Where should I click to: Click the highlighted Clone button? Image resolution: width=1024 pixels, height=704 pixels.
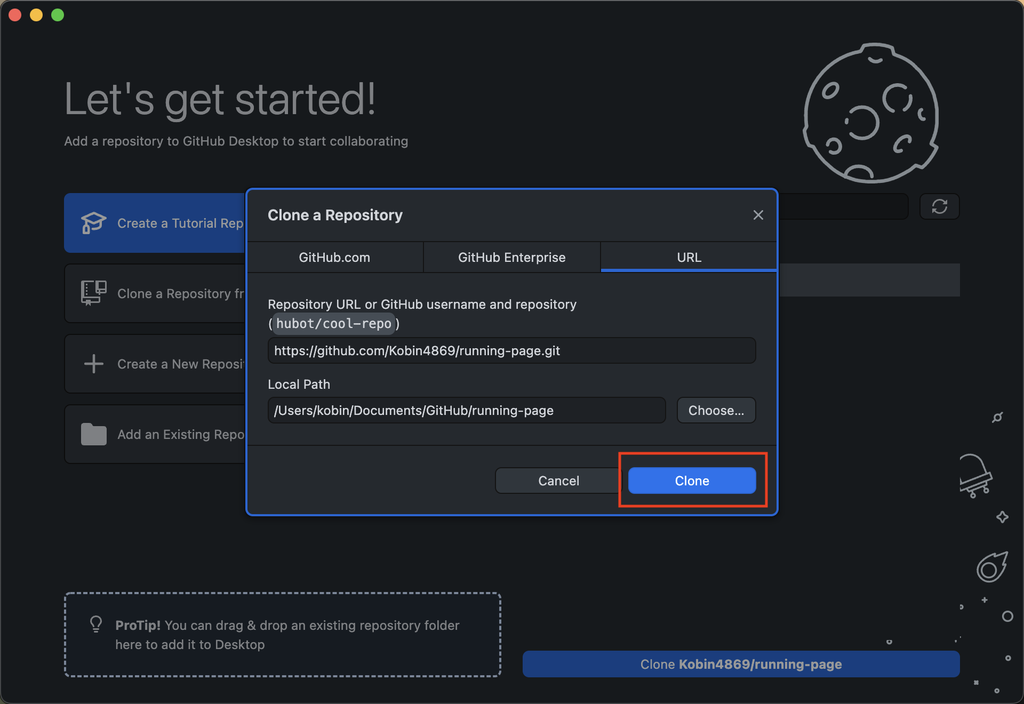point(691,480)
